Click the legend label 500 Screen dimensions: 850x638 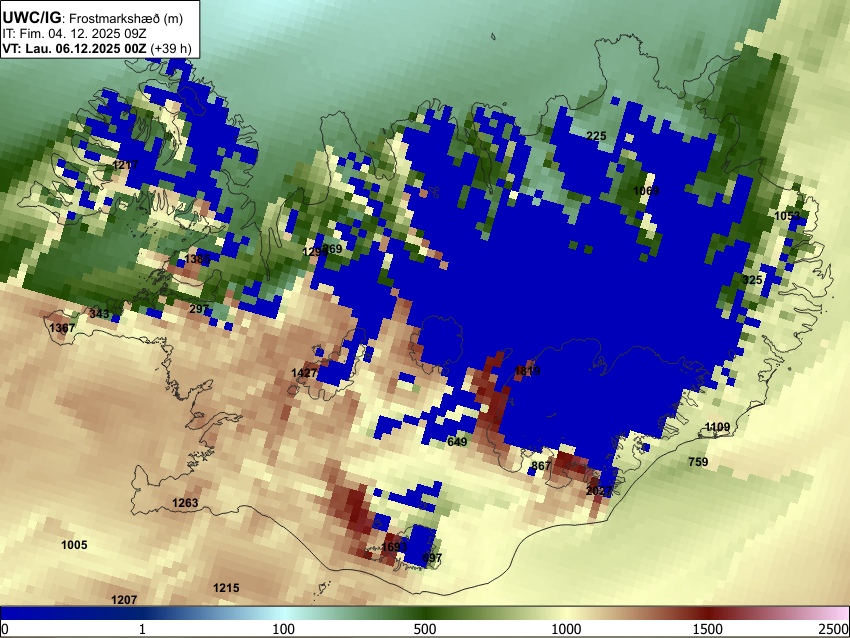click(x=425, y=629)
